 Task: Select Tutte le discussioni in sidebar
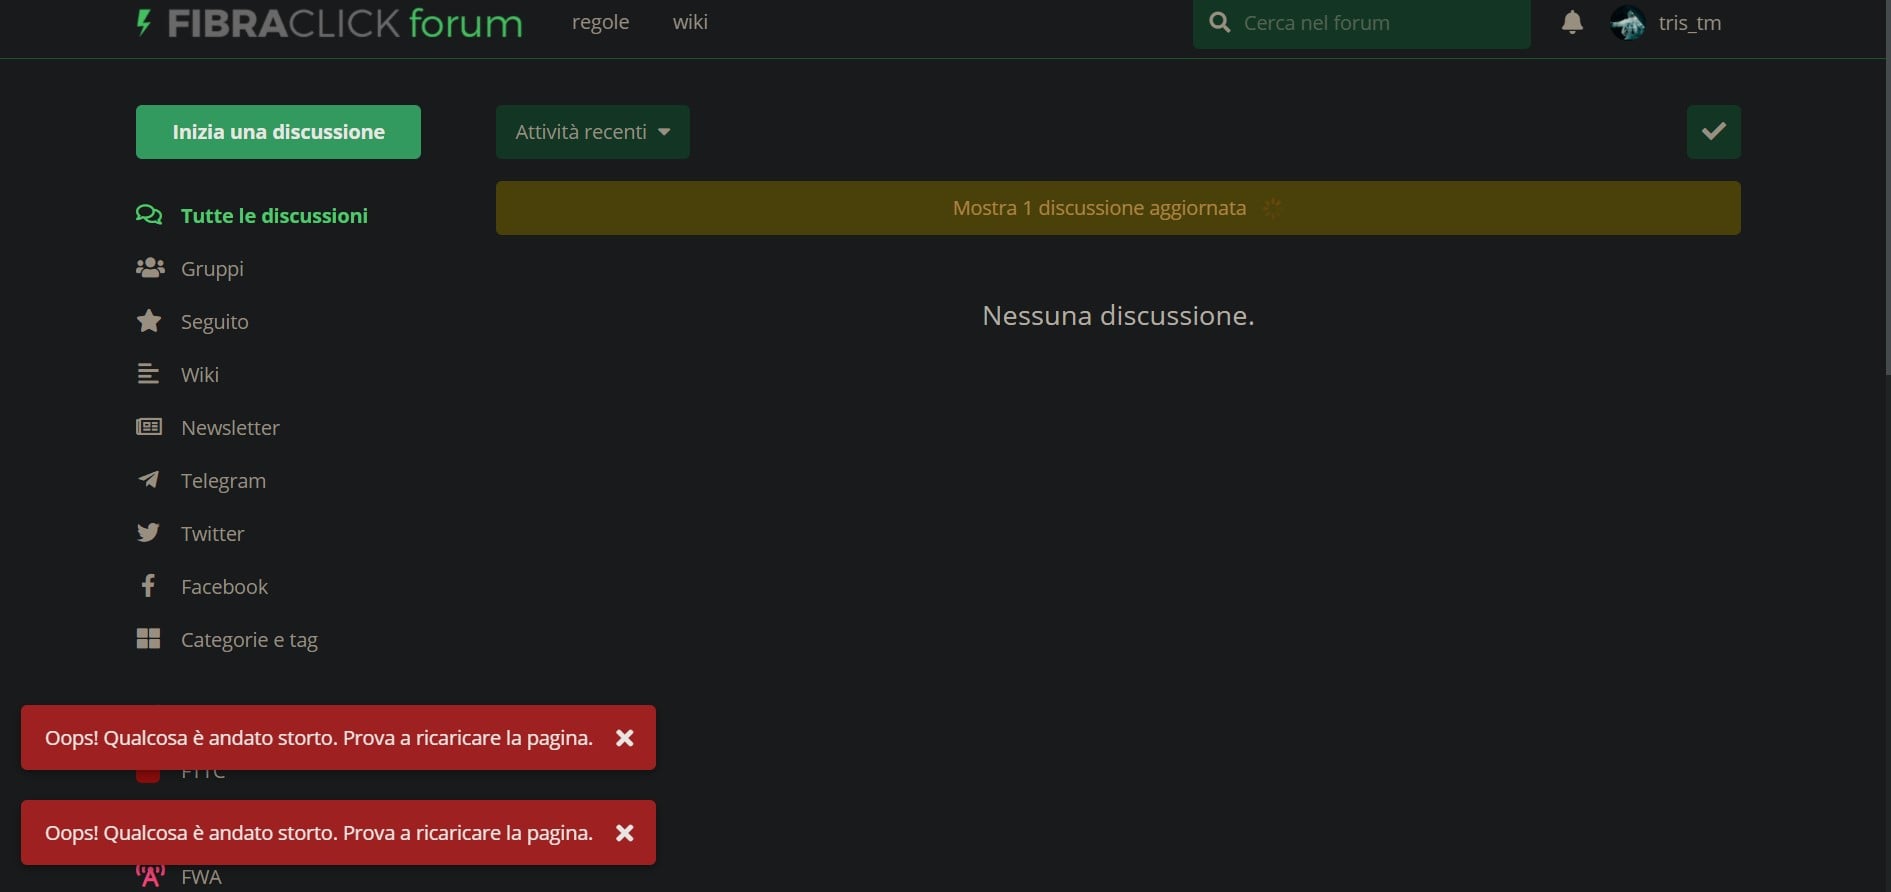(273, 216)
